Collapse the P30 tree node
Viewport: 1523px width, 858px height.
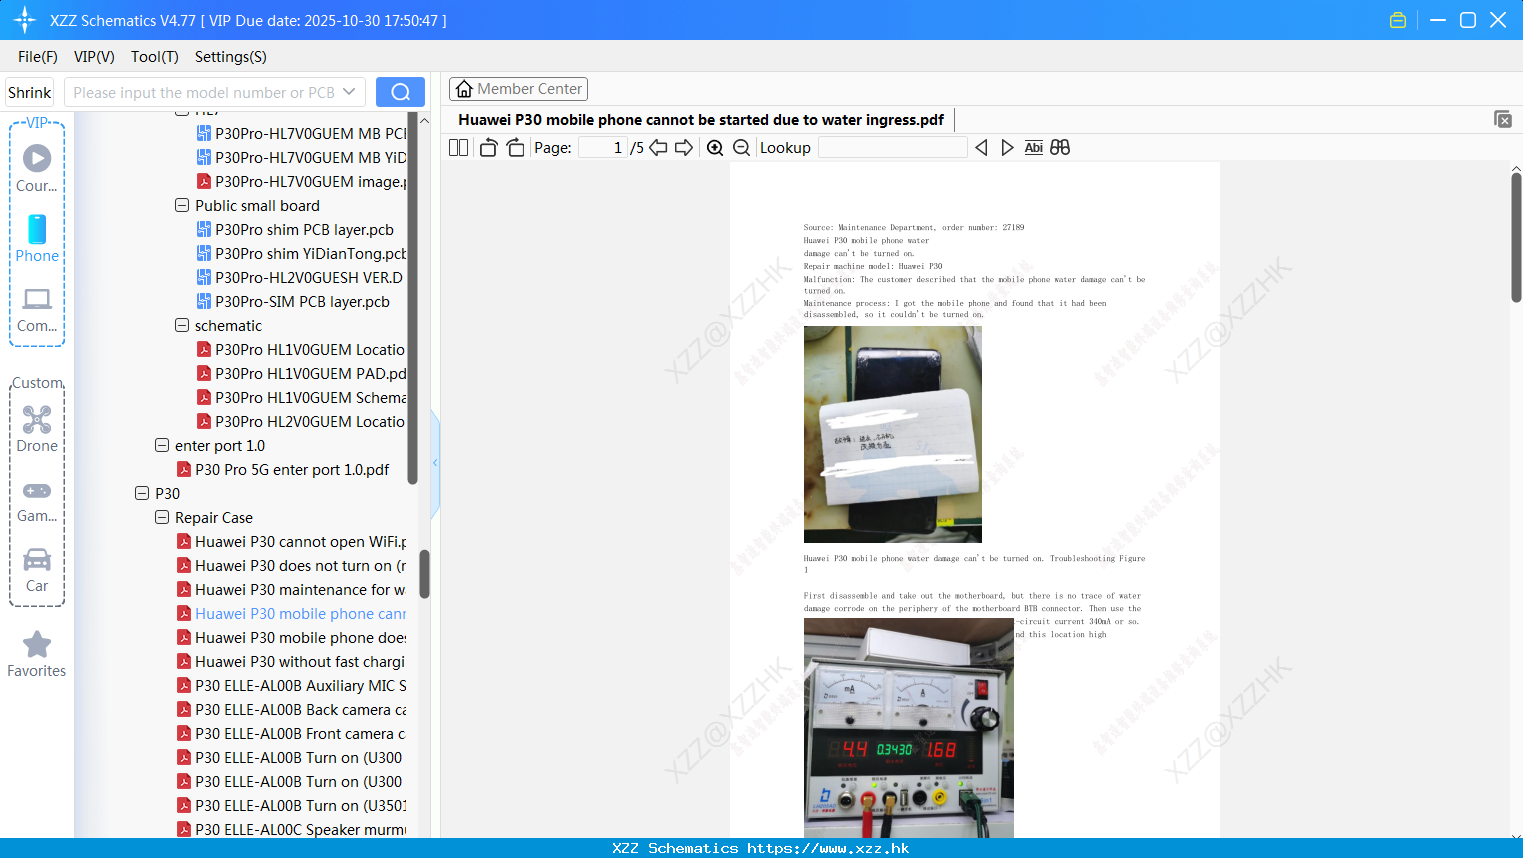coord(142,493)
